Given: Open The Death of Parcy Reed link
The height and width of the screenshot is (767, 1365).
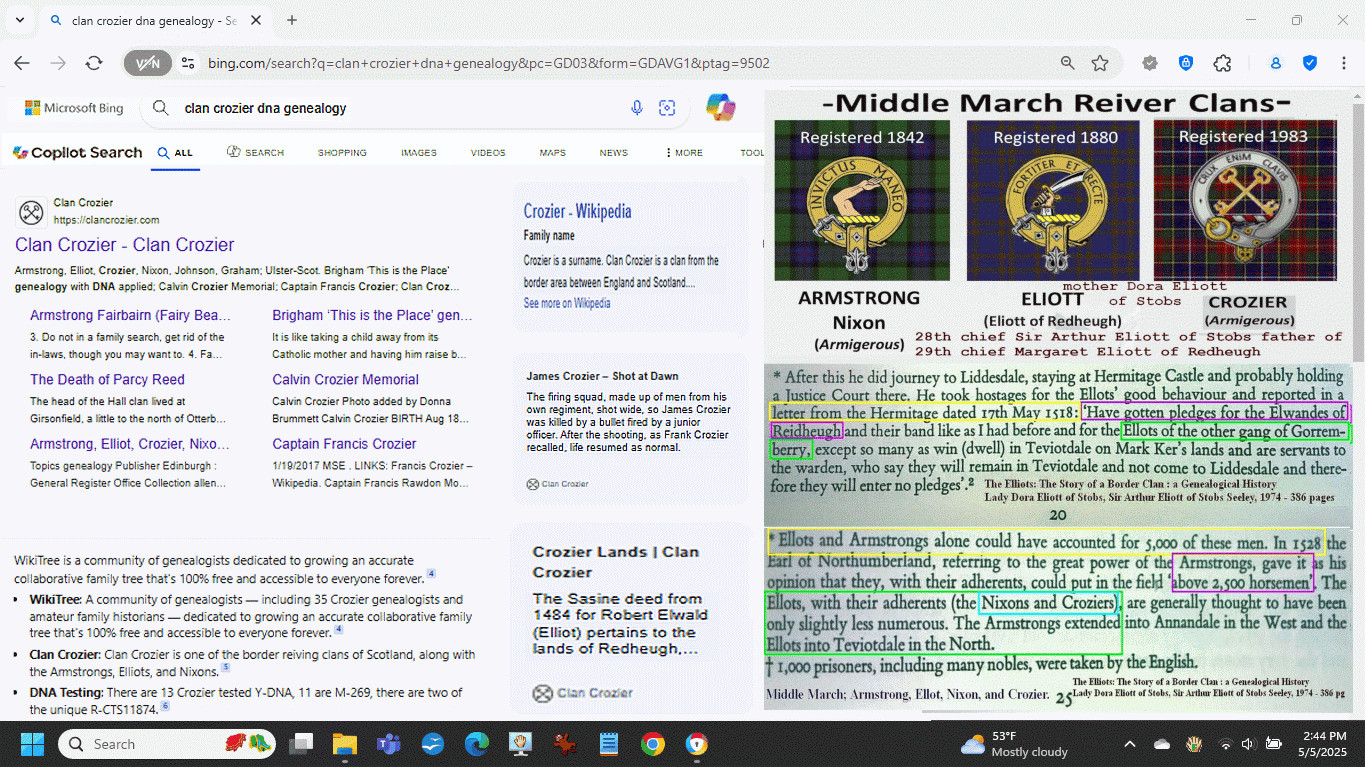Looking at the screenshot, I should (x=107, y=379).
